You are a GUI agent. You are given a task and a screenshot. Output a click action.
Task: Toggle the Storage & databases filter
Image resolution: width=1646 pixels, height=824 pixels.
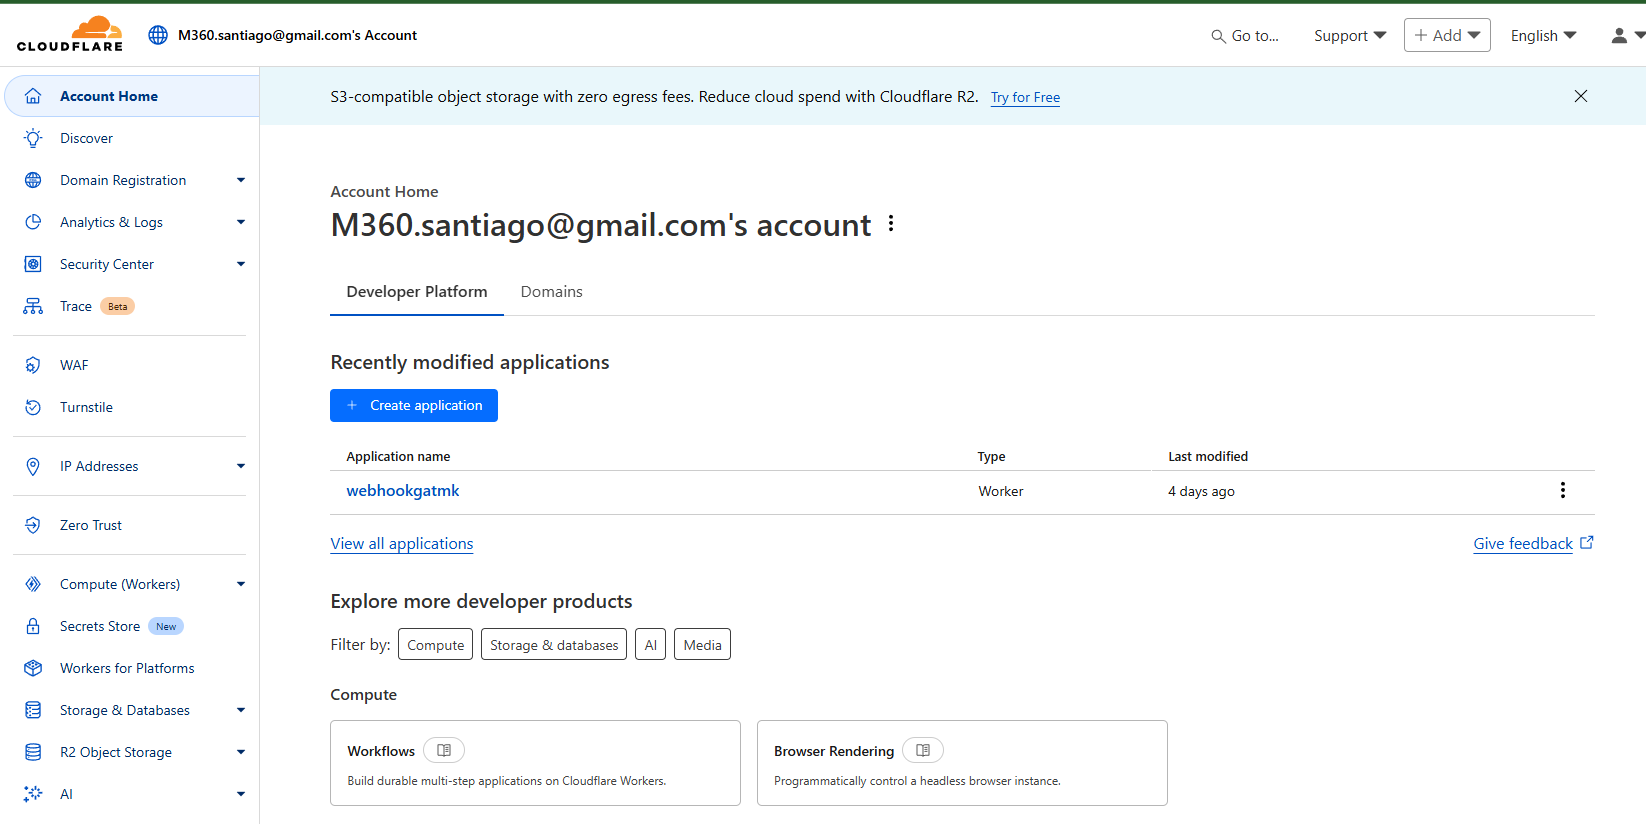click(x=554, y=645)
